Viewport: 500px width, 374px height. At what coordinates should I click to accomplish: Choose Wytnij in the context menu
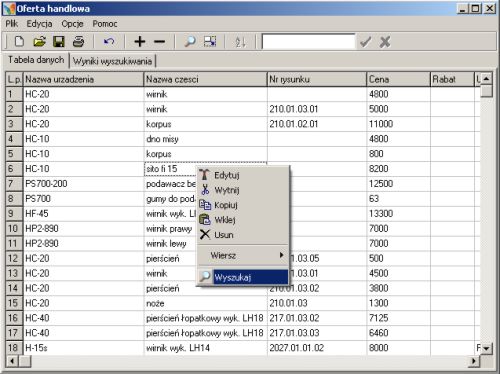click(x=243, y=190)
